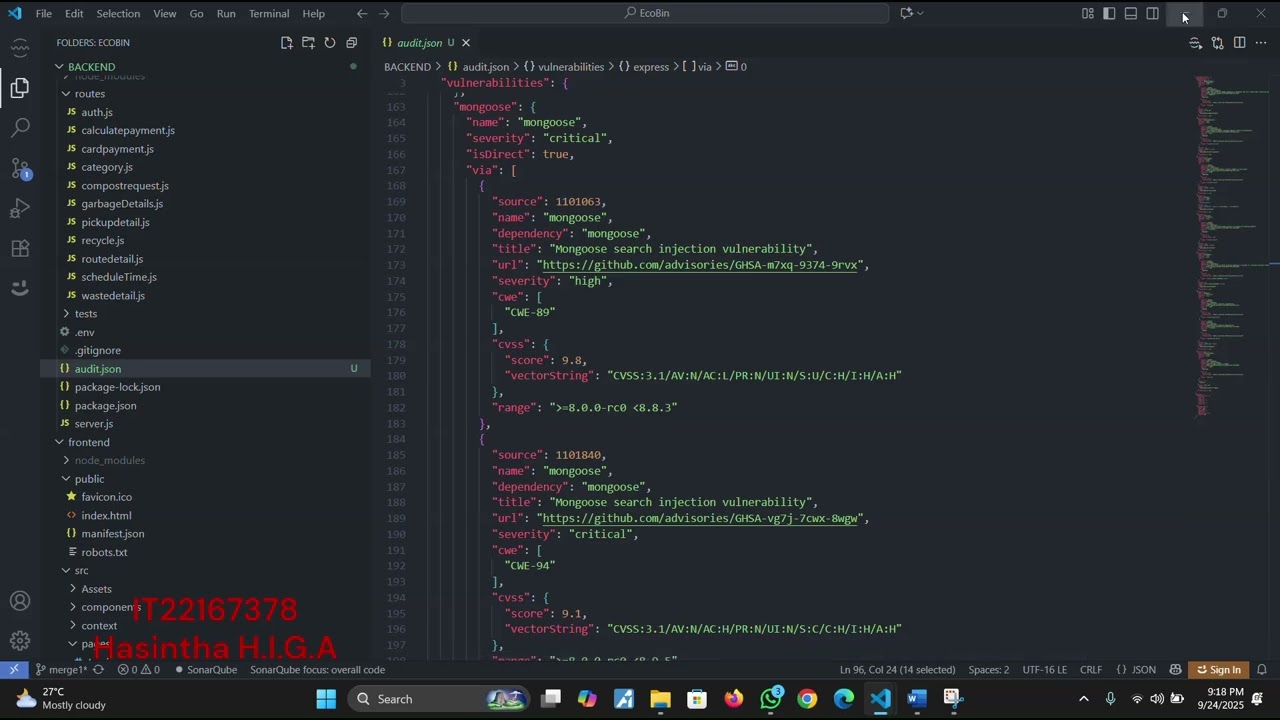1280x720 pixels.
Task: Collapse all folders in explorer
Action: [351, 43]
